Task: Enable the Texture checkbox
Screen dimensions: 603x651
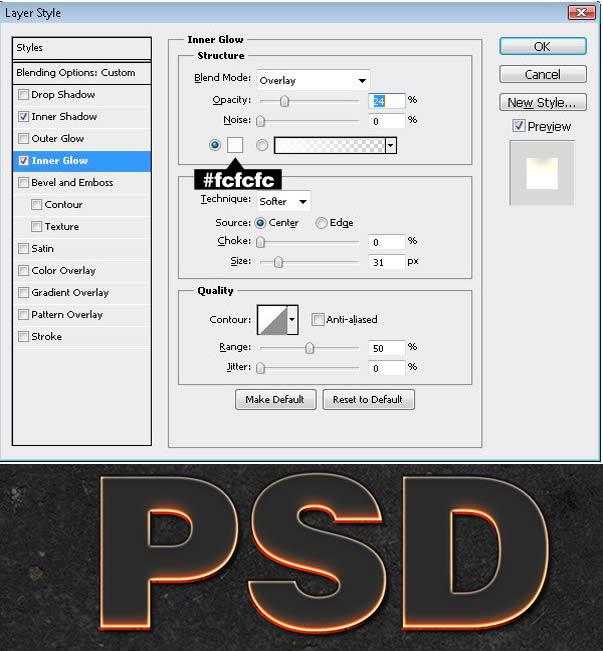Action: 37,227
